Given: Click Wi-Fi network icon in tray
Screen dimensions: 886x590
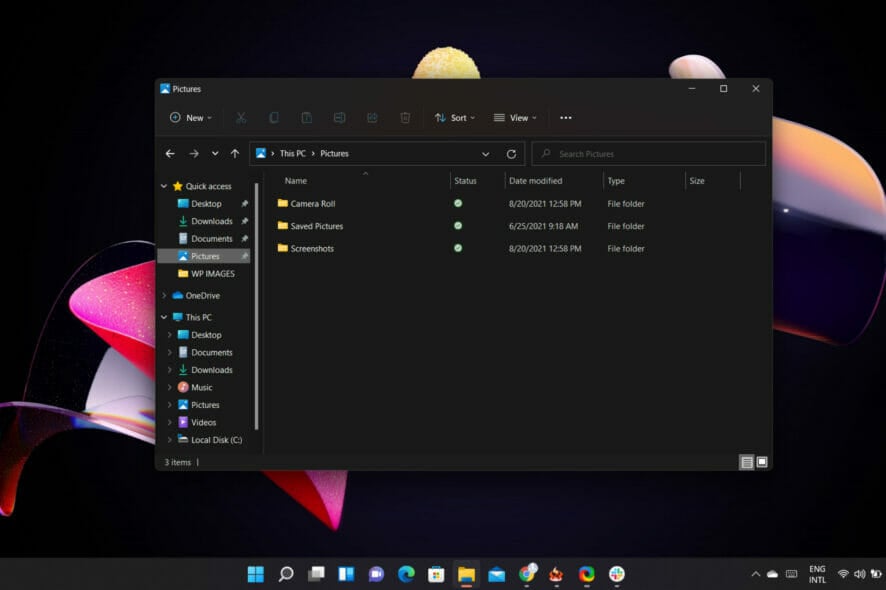Looking at the screenshot, I should tap(843, 574).
